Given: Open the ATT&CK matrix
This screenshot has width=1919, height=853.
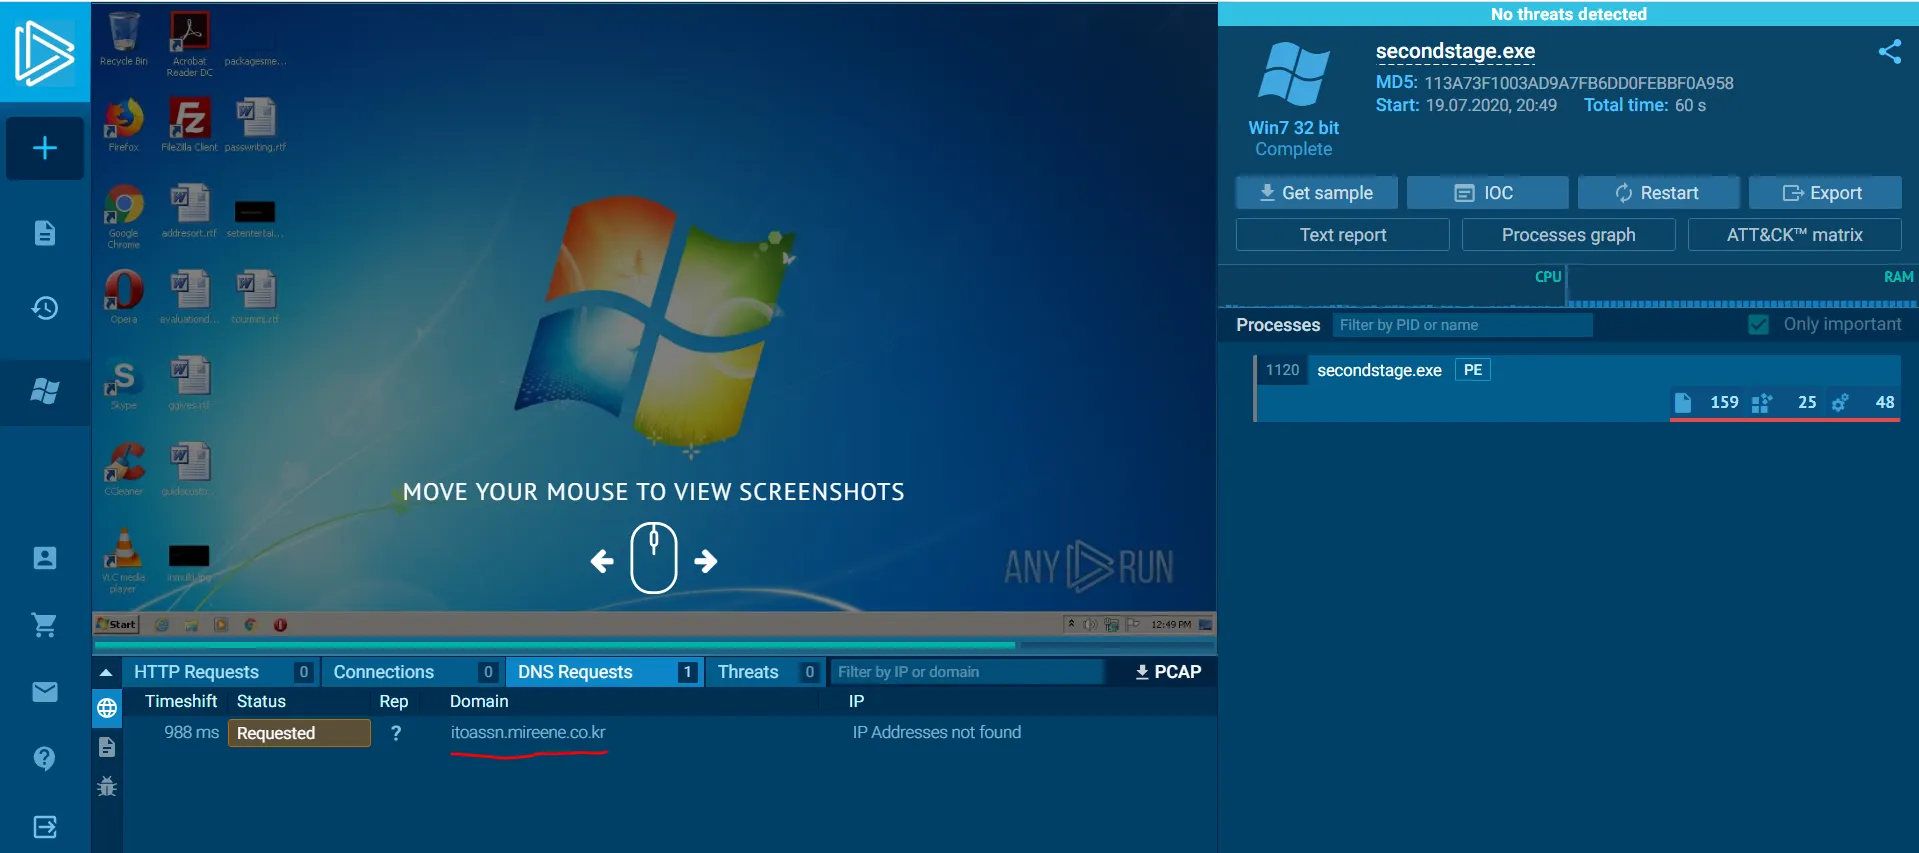Looking at the screenshot, I should coord(1795,235).
